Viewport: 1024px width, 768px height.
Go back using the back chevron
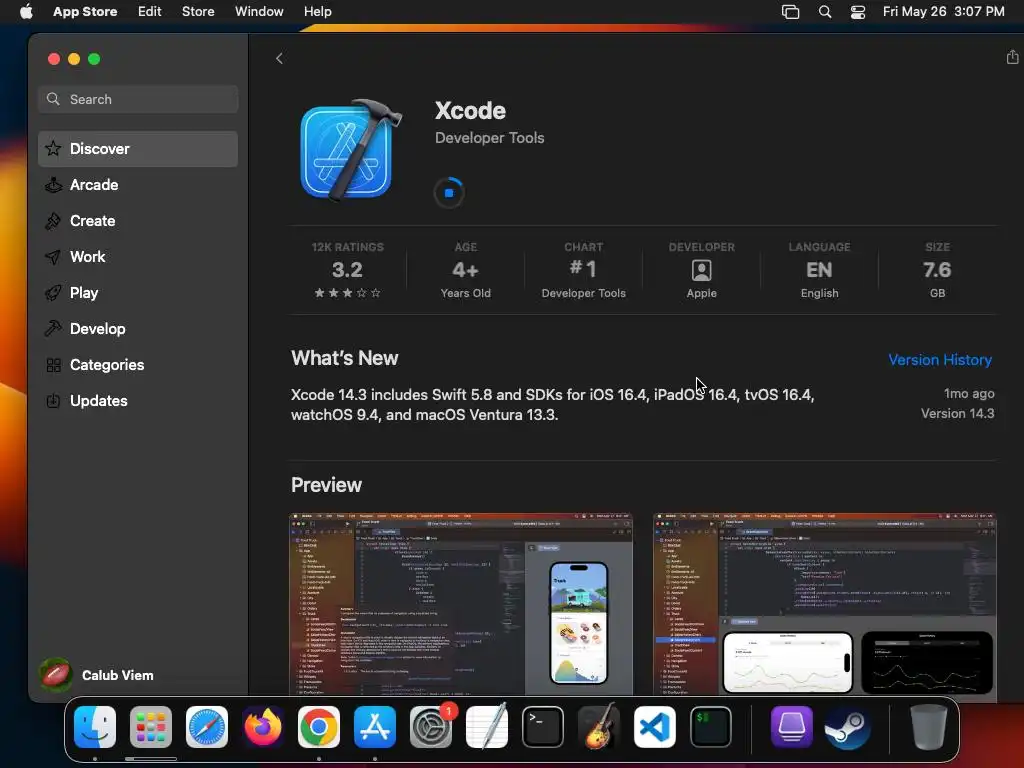click(280, 59)
